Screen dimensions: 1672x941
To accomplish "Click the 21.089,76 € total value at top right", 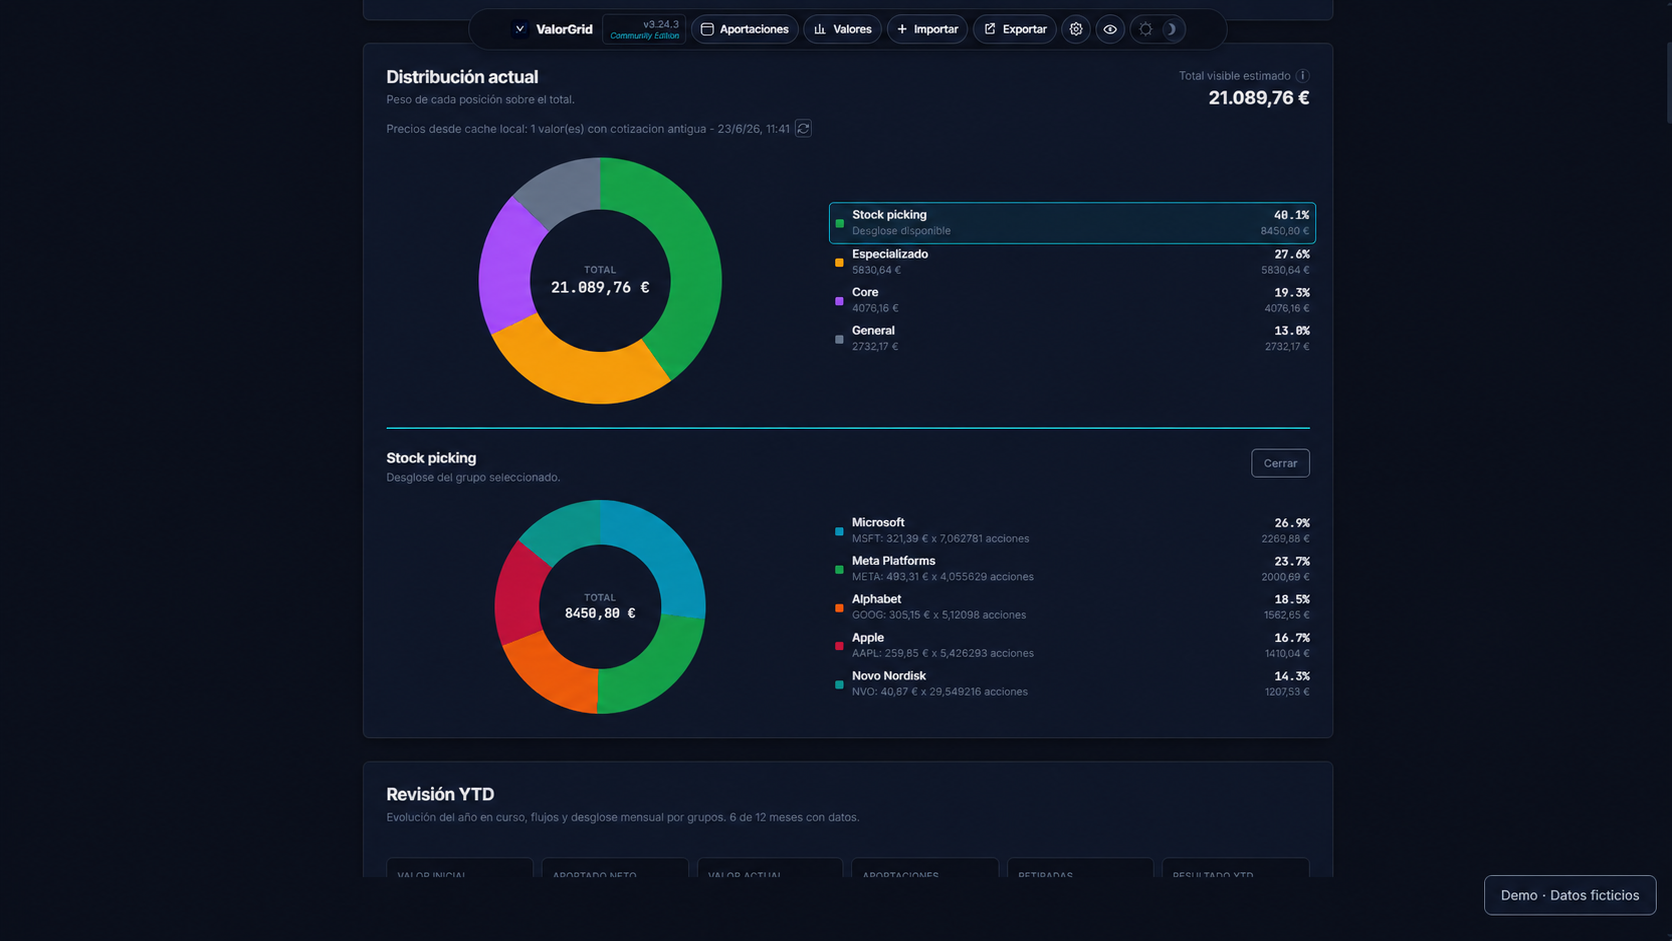I will (x=1258, y=98).
